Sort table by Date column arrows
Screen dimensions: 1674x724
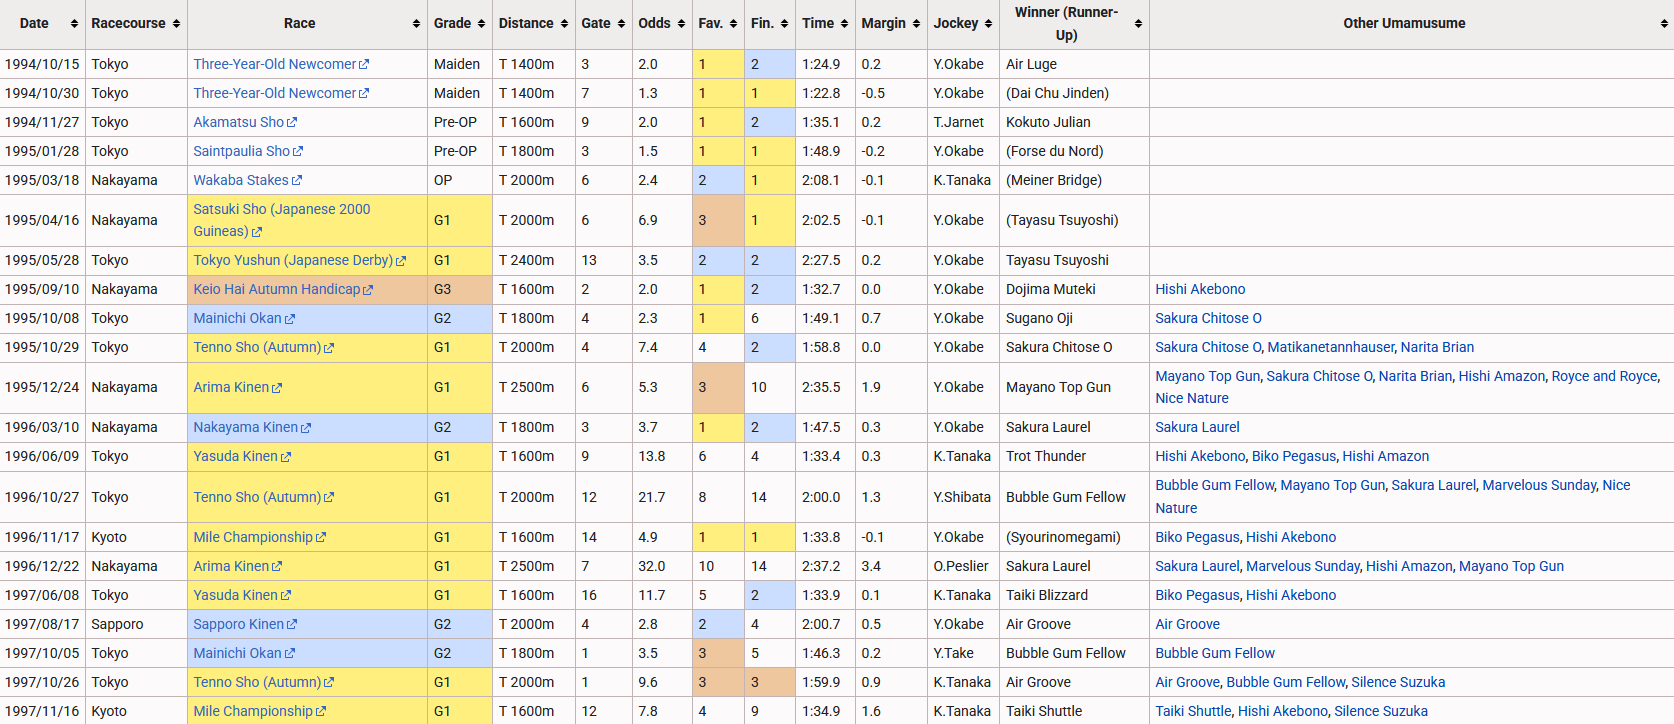[74, 24]
